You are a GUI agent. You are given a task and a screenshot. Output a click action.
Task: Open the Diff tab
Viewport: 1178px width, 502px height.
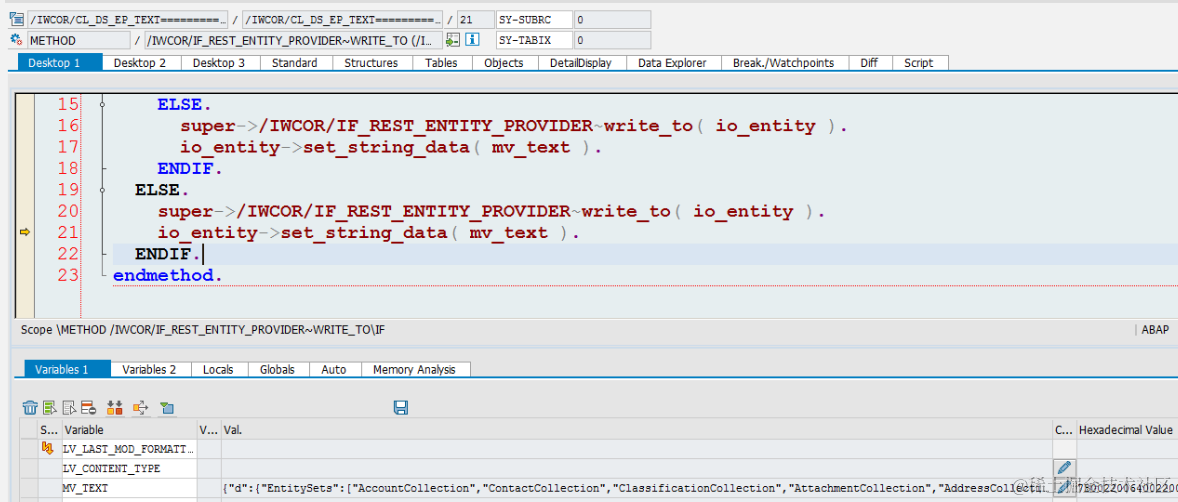869,63
